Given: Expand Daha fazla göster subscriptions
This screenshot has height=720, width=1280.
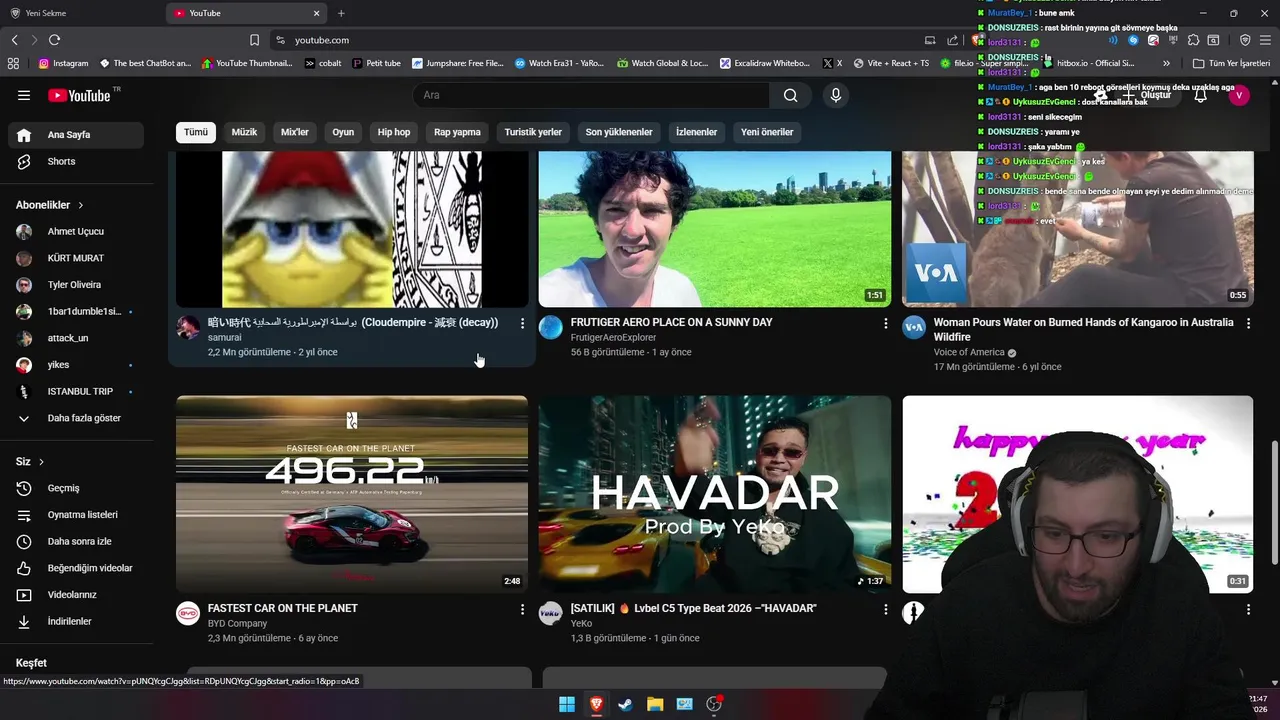Looking at the screenshot, I should (76, 418).
